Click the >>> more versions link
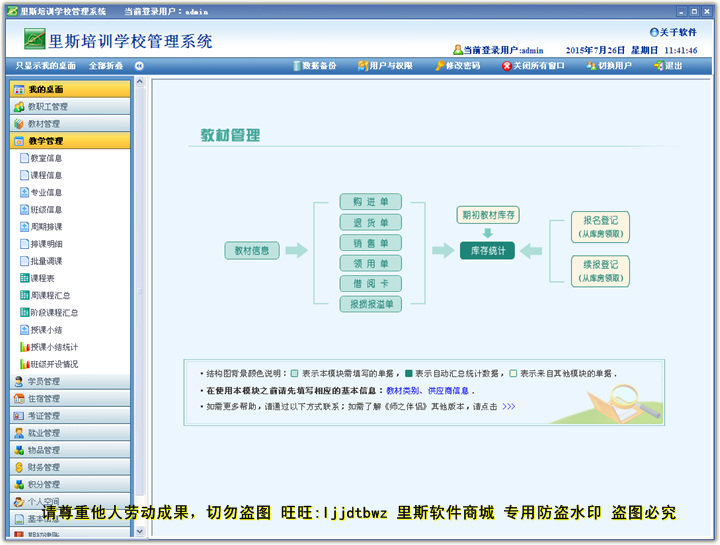The width and height of the screenshot is (720, 545). point(509,406)
